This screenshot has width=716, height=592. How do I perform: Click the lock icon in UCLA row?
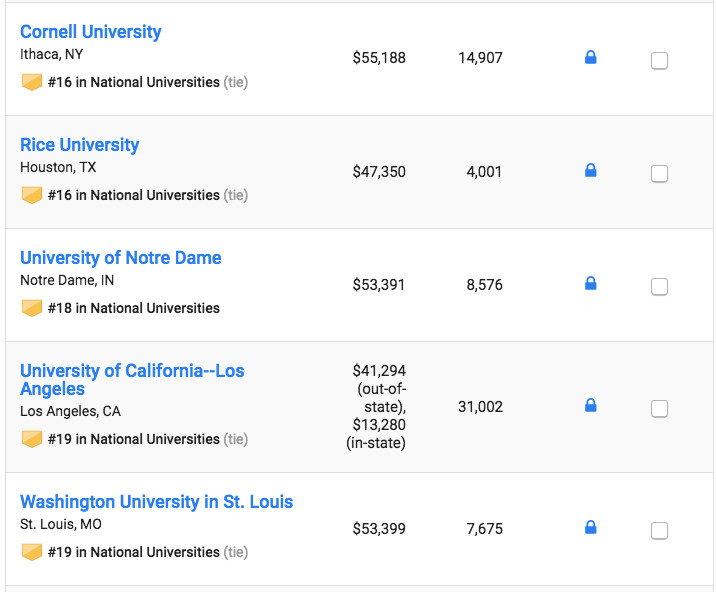pos(590,406)
